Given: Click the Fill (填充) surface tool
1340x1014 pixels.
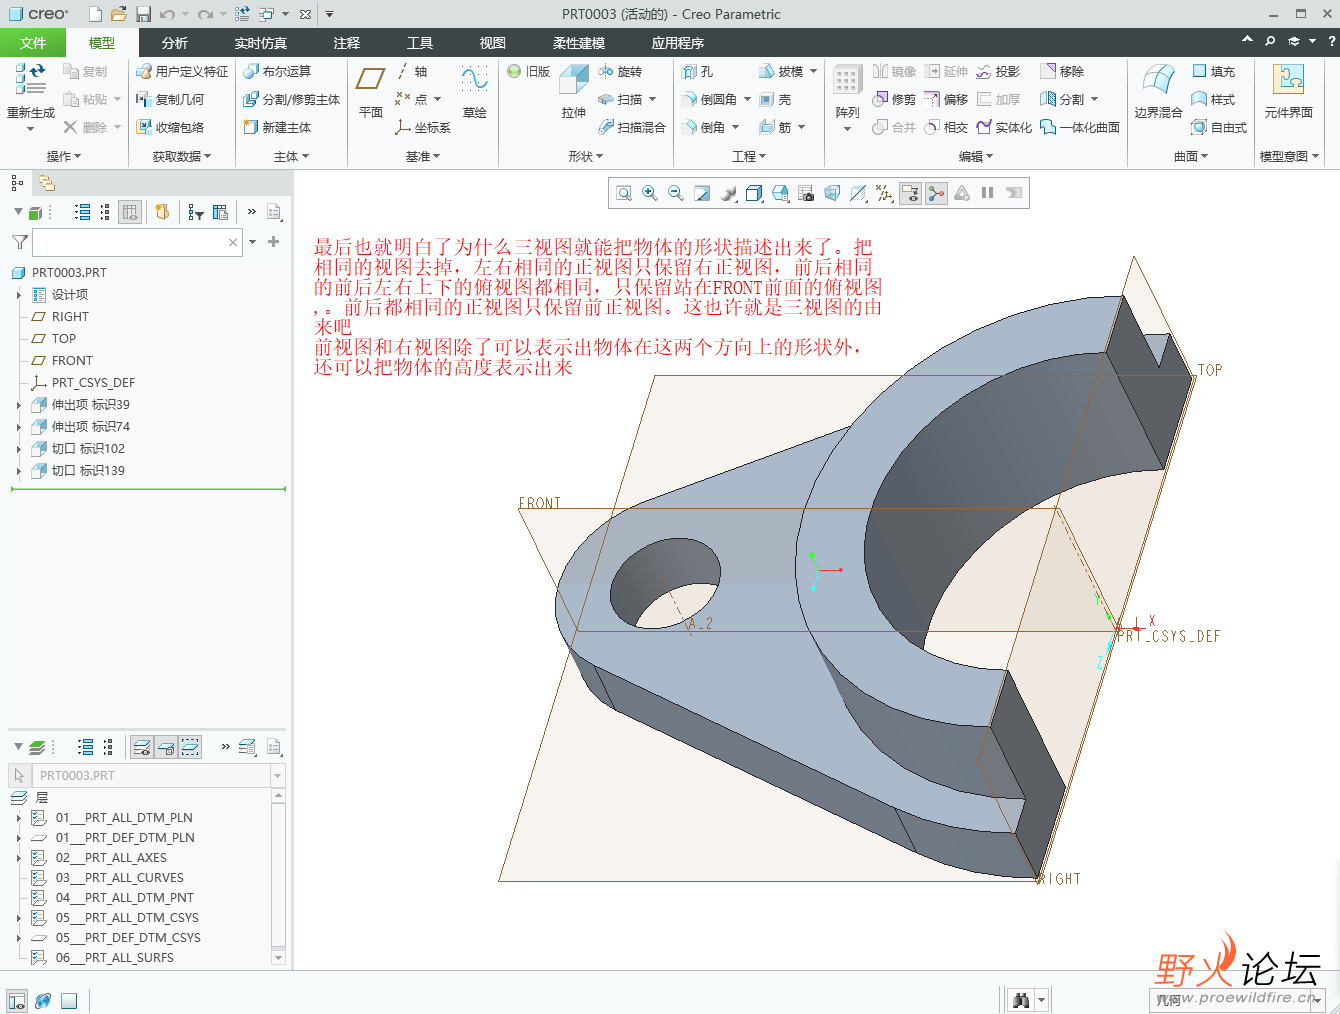Looking at the screenshot, I should tap(1213, 71).
